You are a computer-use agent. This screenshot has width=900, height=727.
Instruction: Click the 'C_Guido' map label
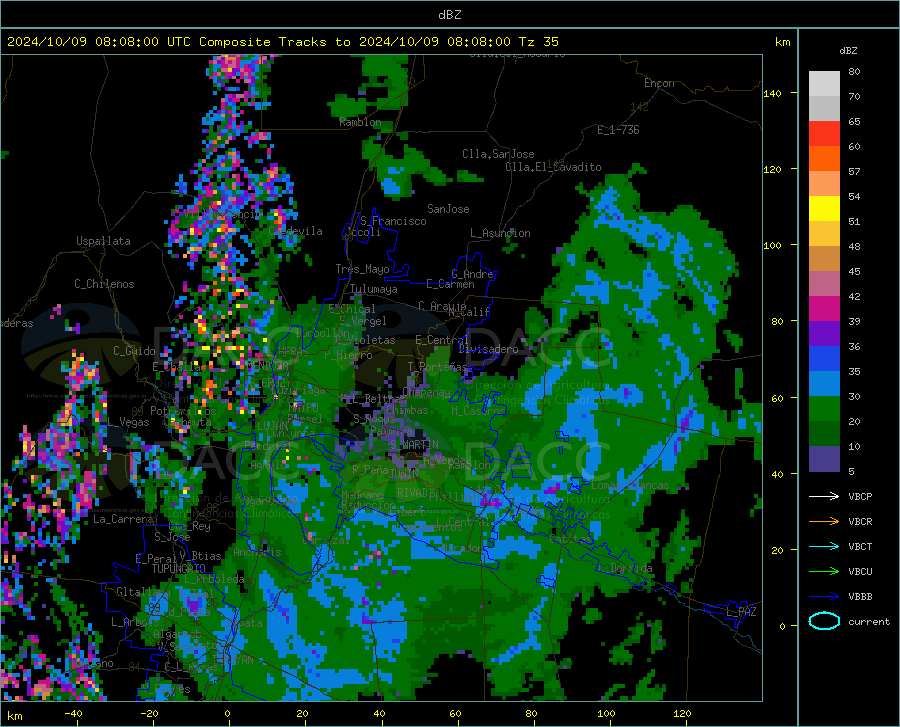134,351
